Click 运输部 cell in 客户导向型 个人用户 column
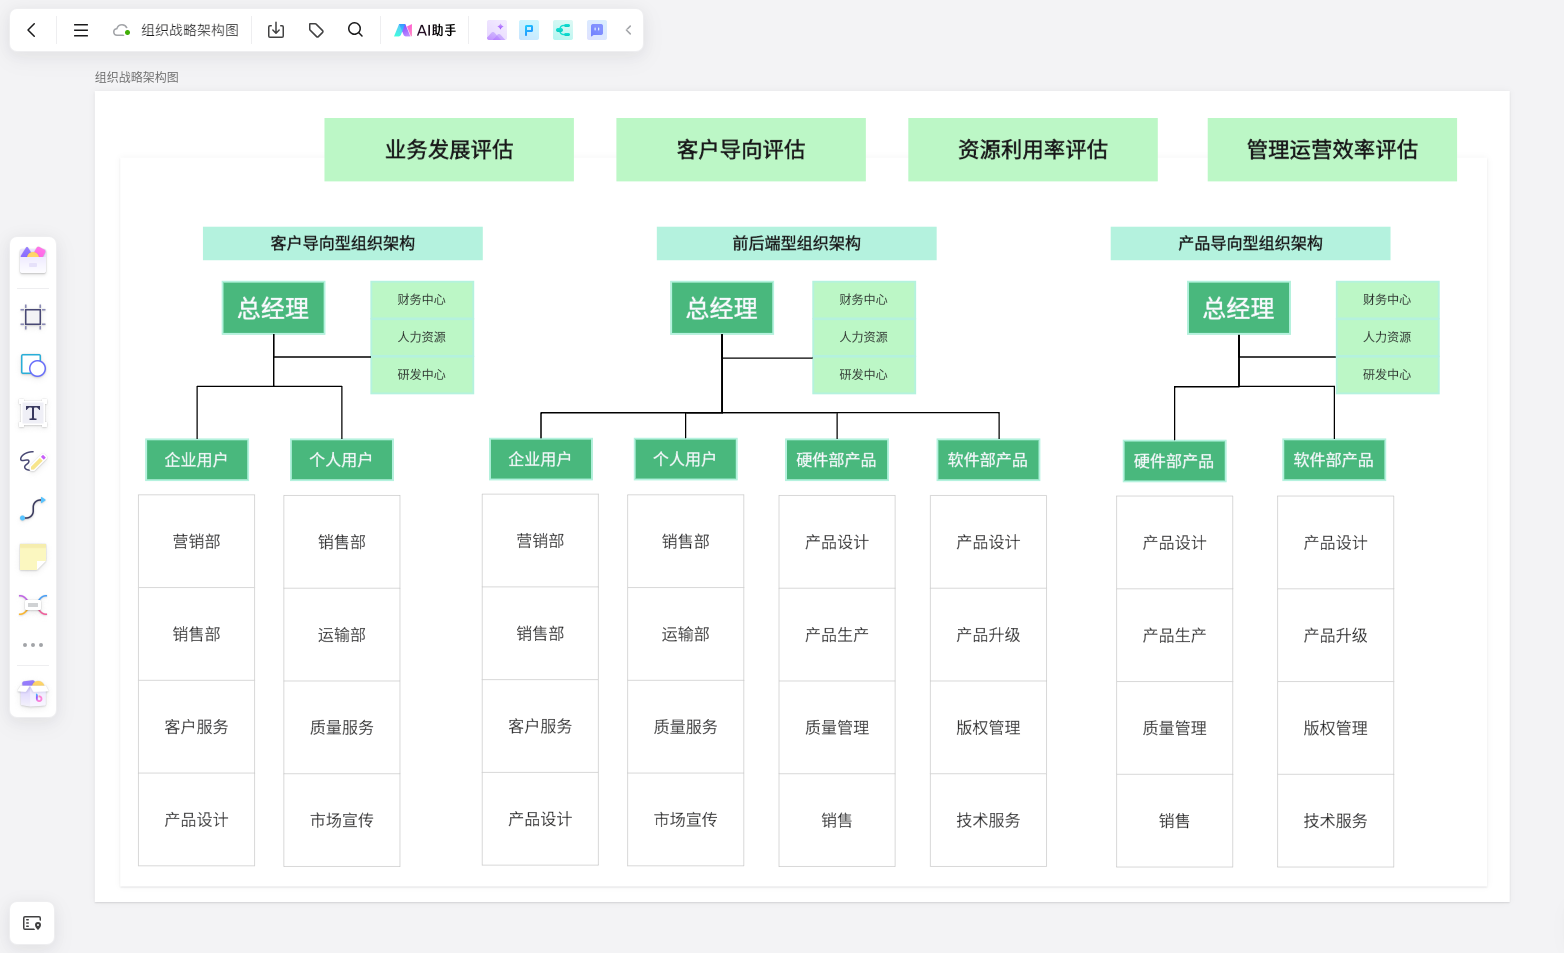 [342, 635]
